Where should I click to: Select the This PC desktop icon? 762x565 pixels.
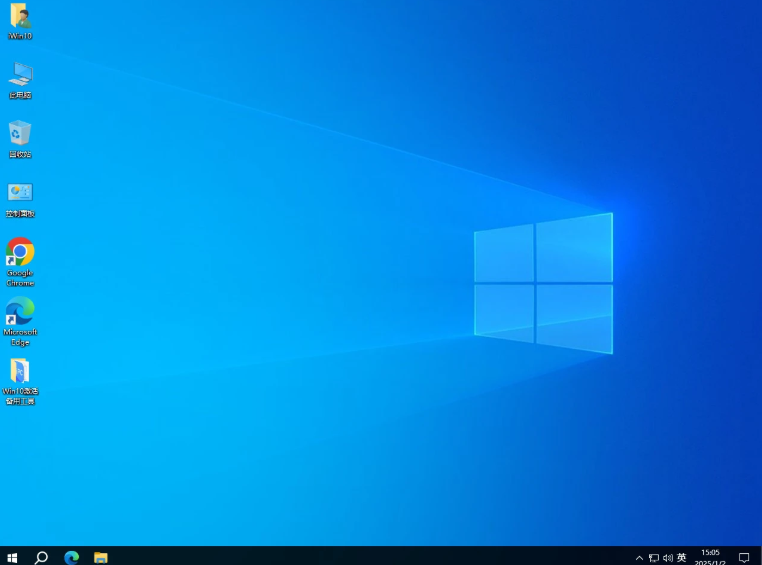20,81
